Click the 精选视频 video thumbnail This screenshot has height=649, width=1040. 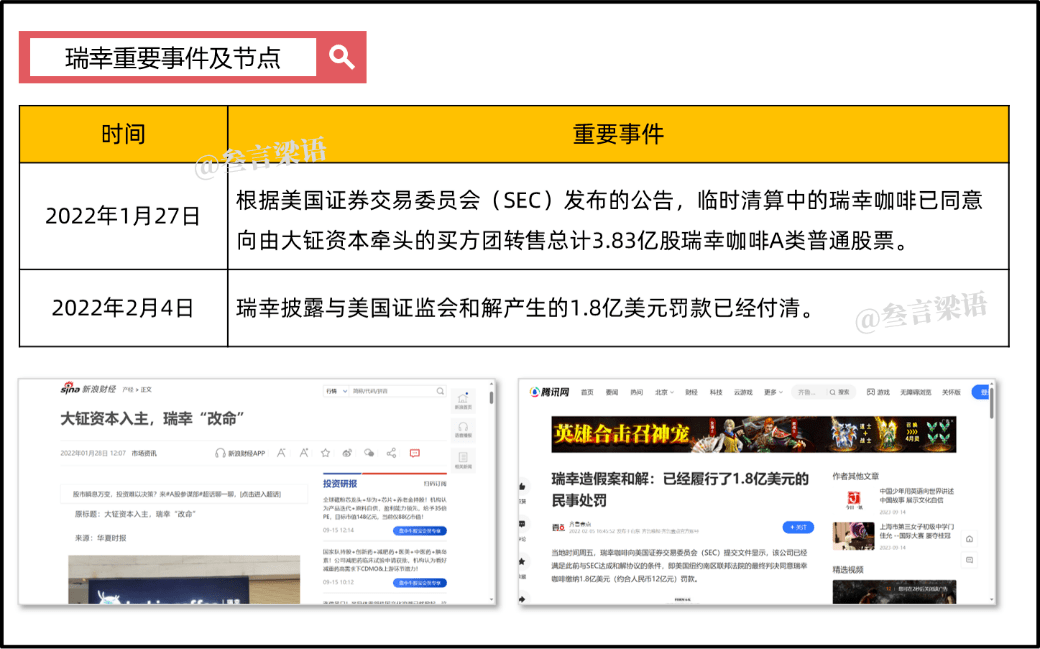tap(894, 592)
